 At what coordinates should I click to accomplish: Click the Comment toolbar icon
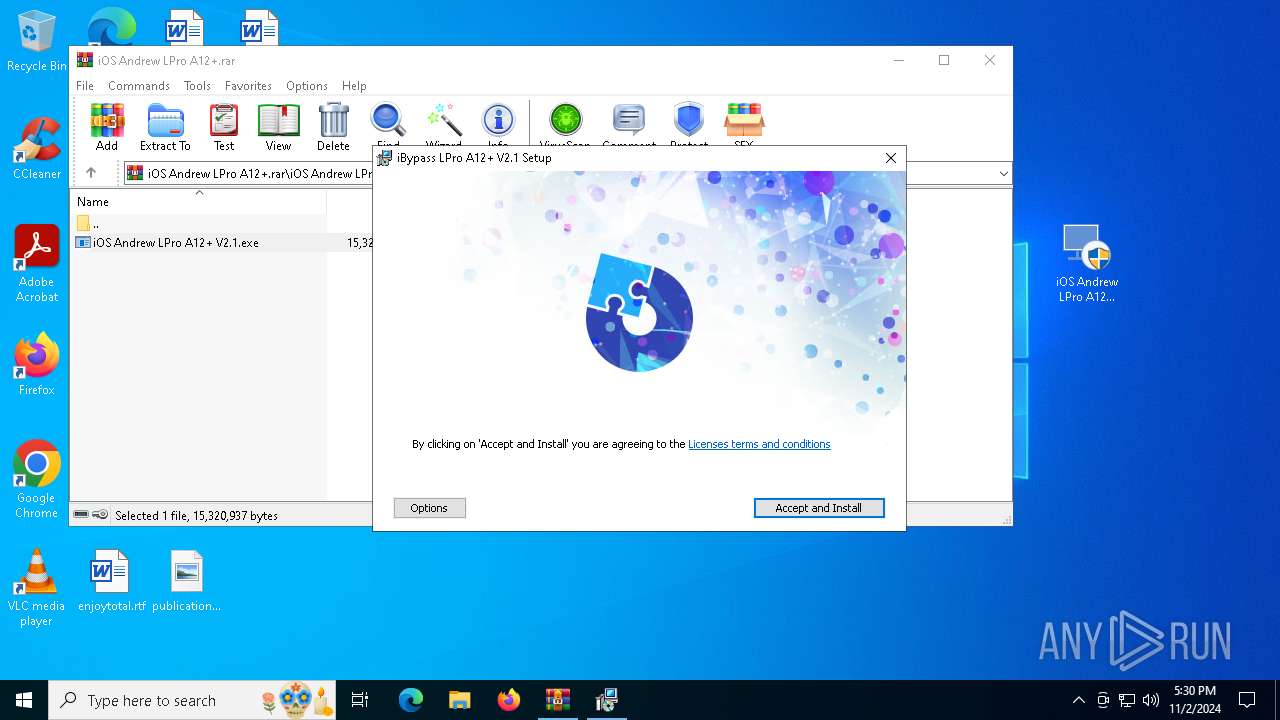tap(629, 123)
